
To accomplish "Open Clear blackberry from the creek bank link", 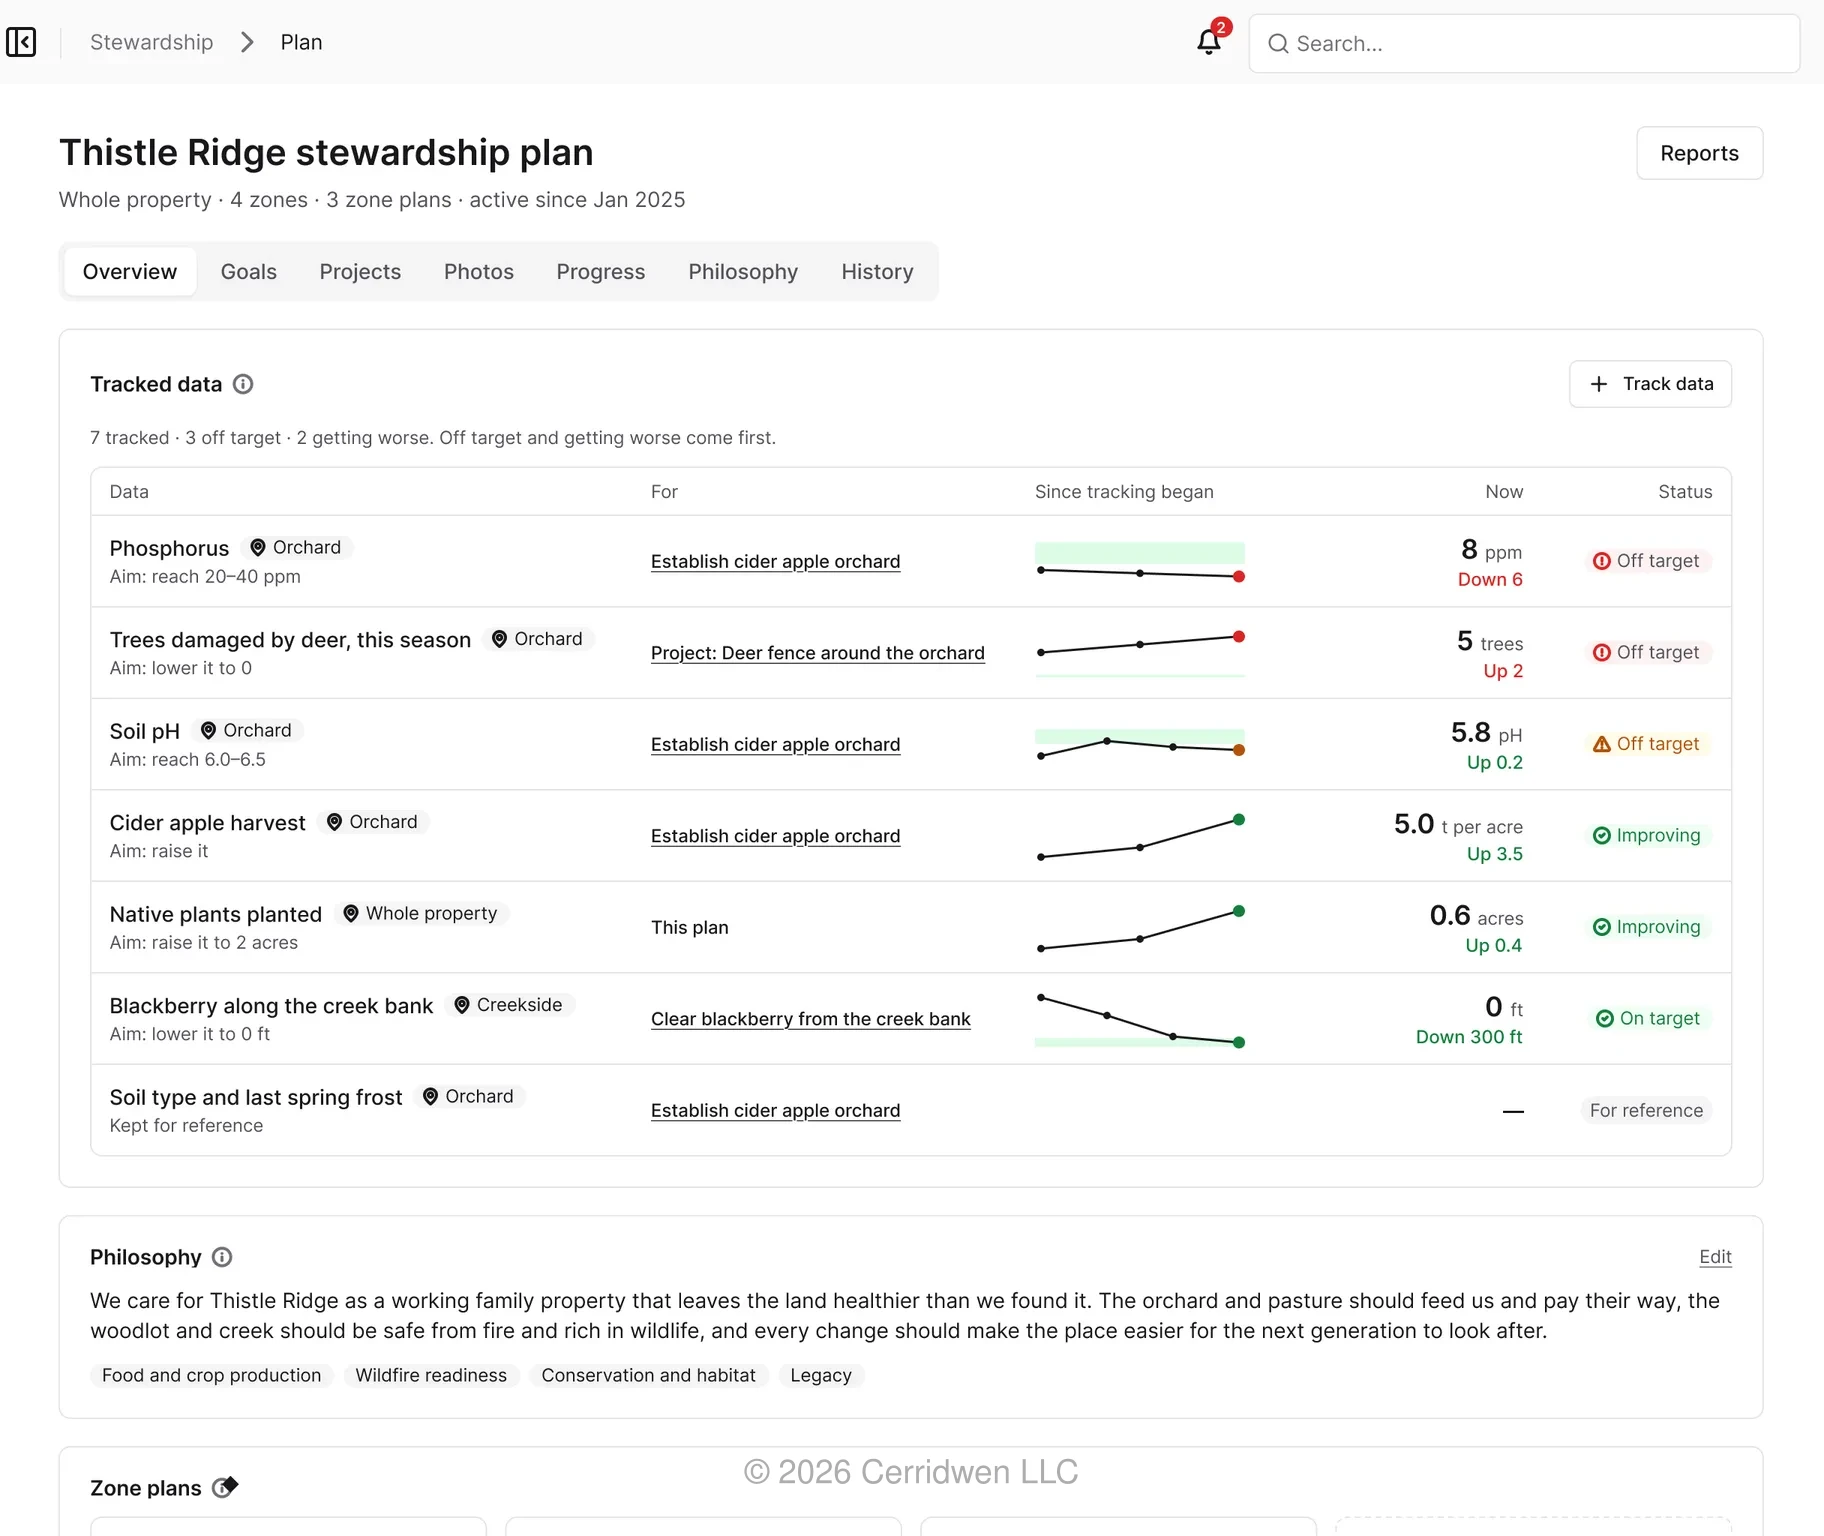I will pyautogui.click(x=811, y=1019).
